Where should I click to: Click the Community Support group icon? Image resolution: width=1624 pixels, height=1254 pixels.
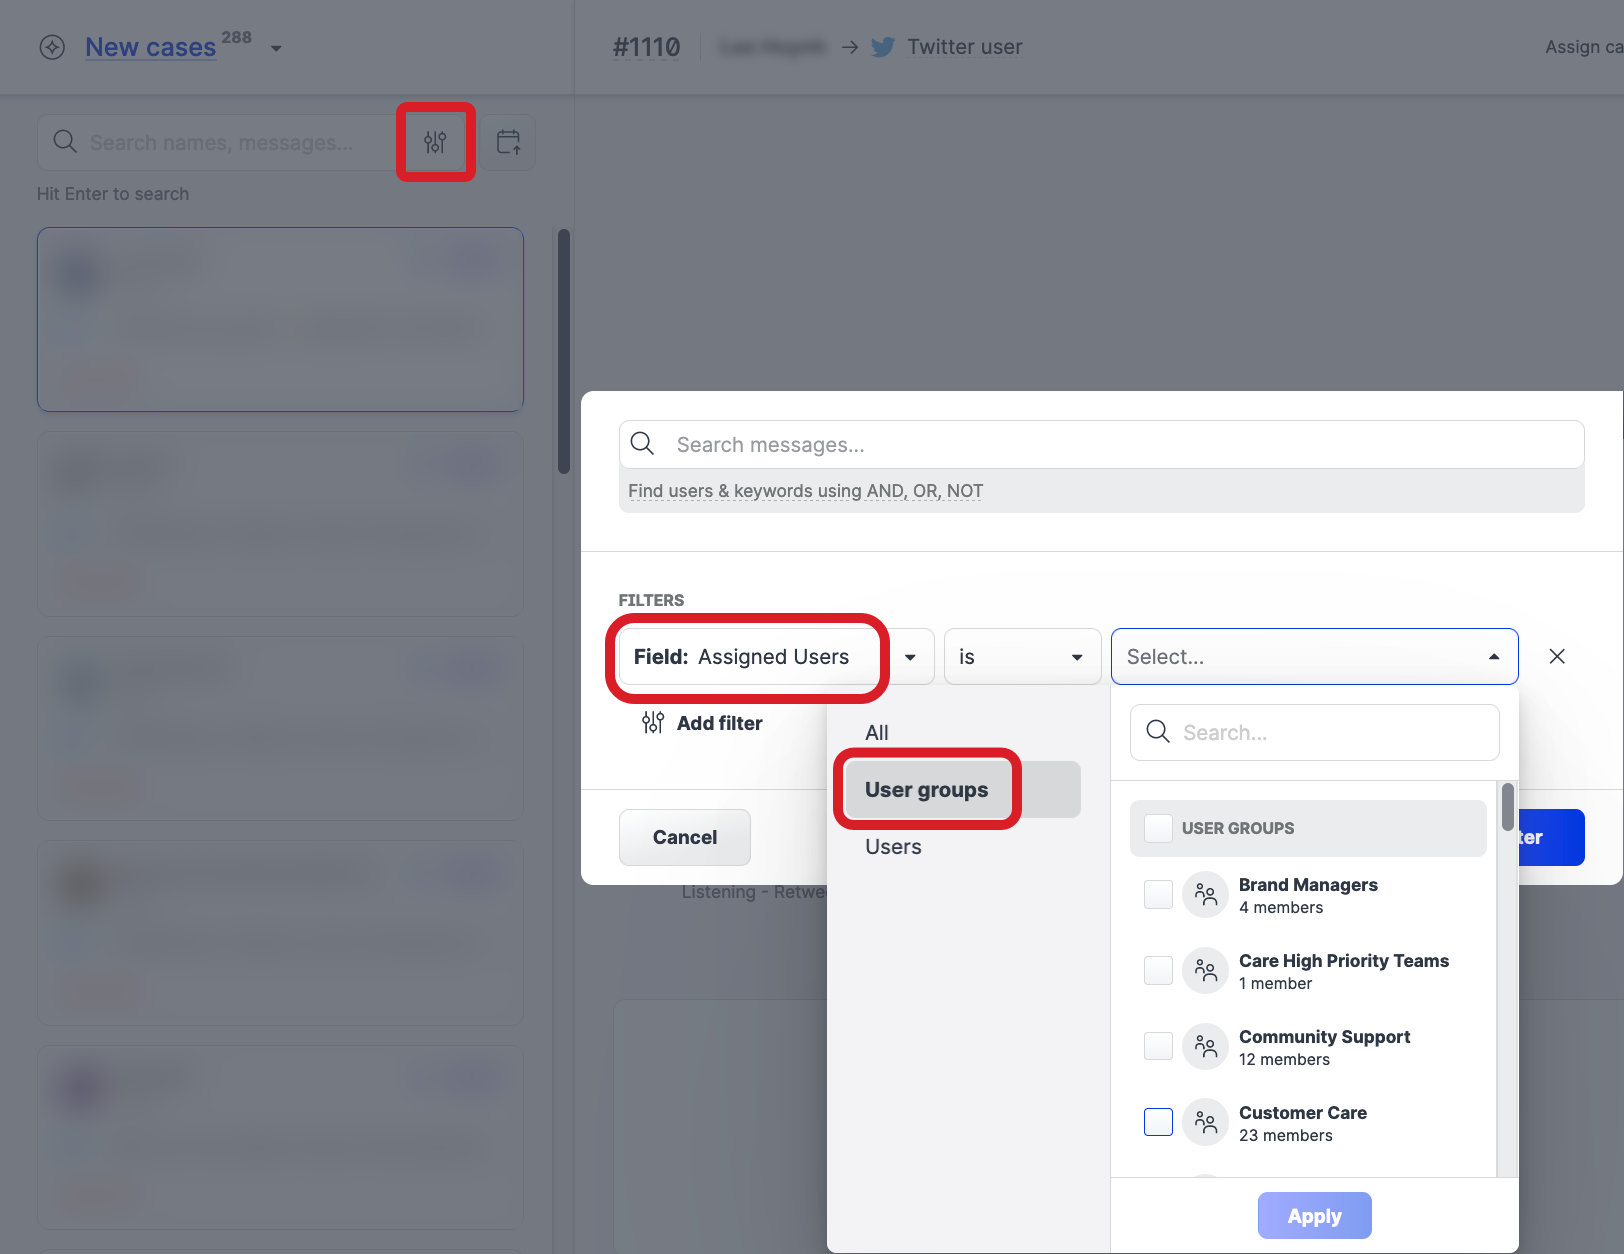1205,1046
